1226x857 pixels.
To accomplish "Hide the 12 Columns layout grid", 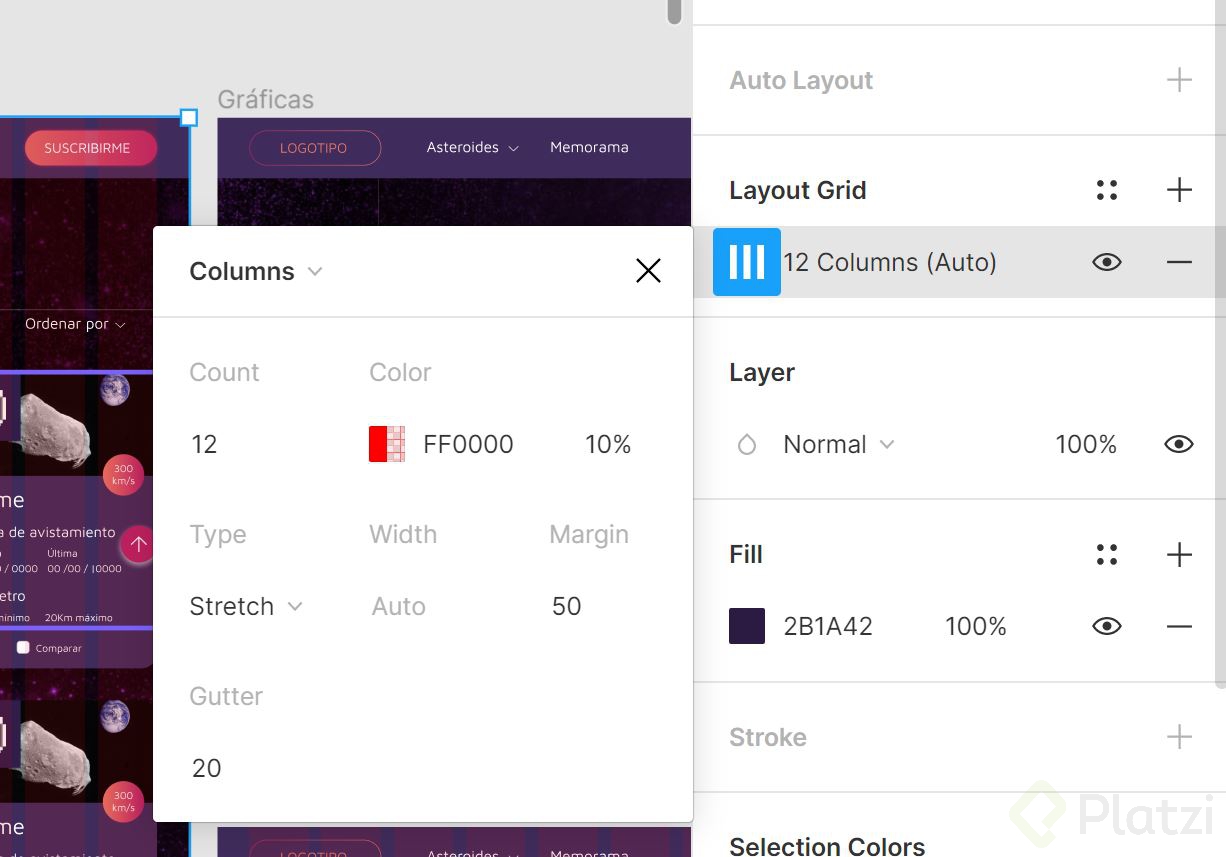I will click(1106, 262).
